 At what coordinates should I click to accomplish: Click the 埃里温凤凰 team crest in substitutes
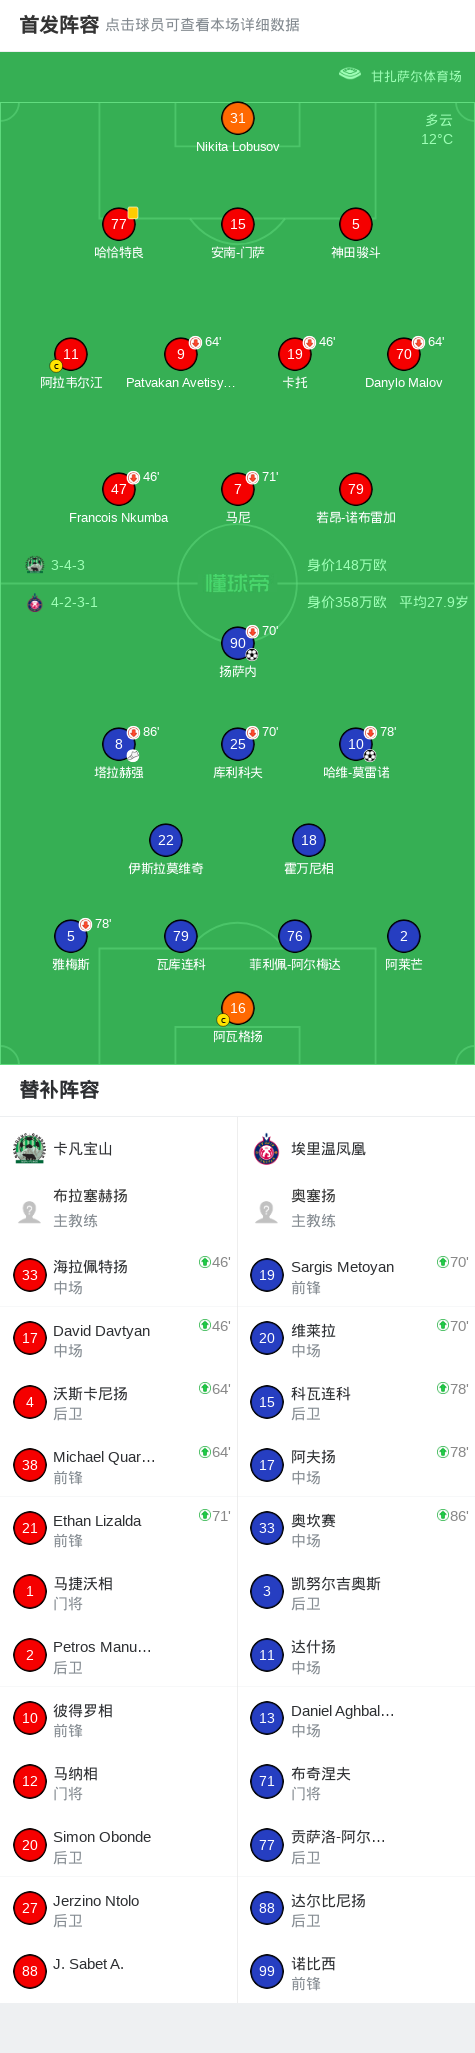[x=267, y=1148]
